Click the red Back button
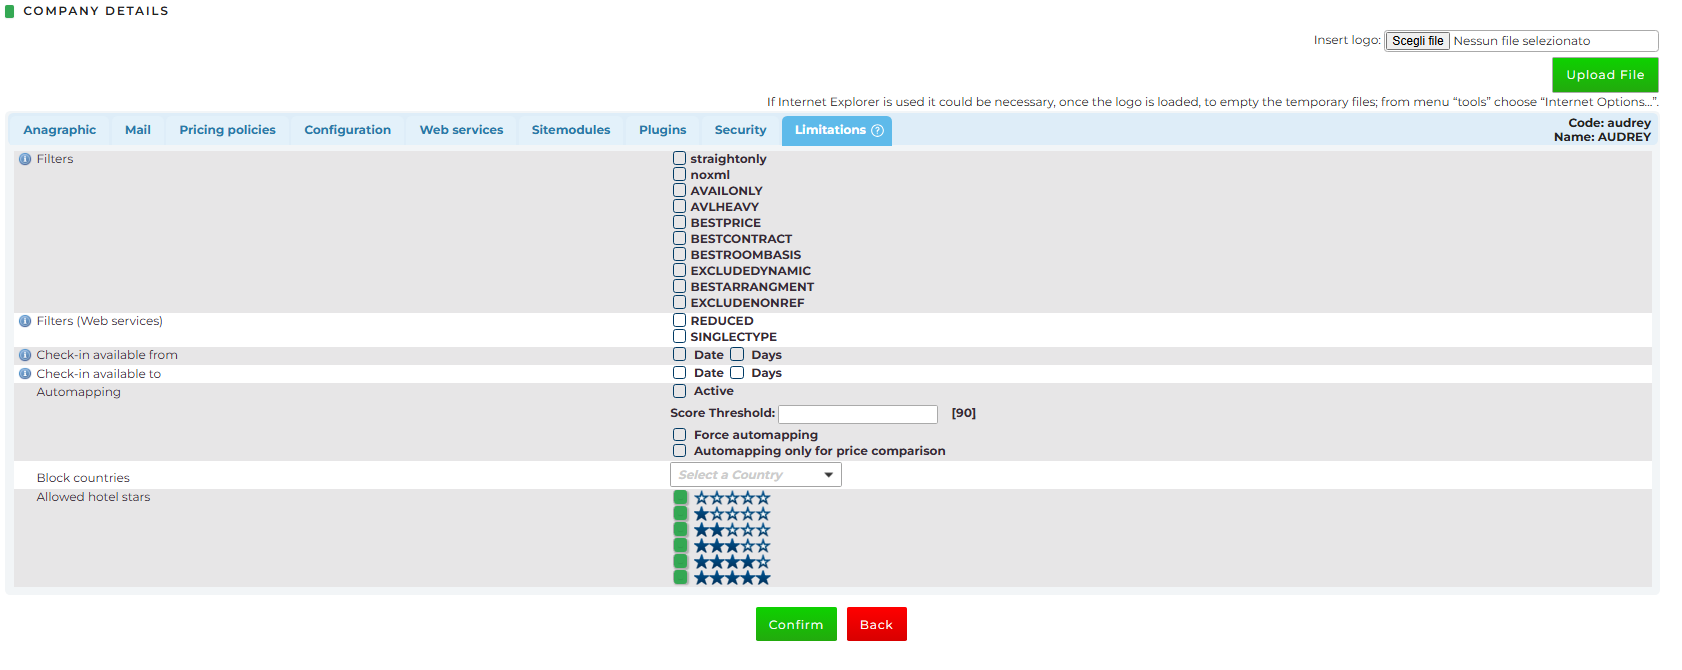1682x670 pixels. 877,624
